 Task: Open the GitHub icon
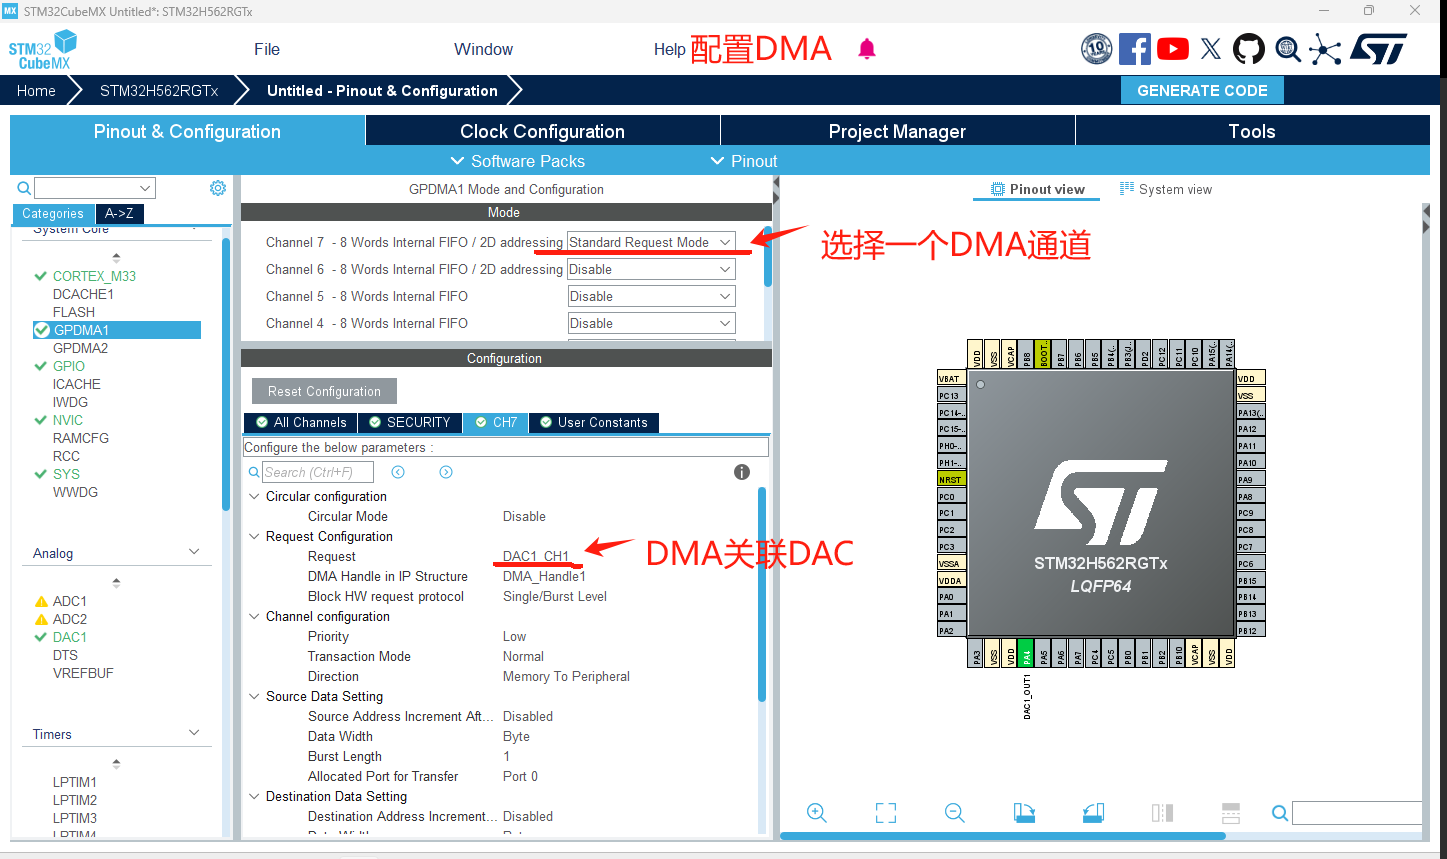point(1249,48)
